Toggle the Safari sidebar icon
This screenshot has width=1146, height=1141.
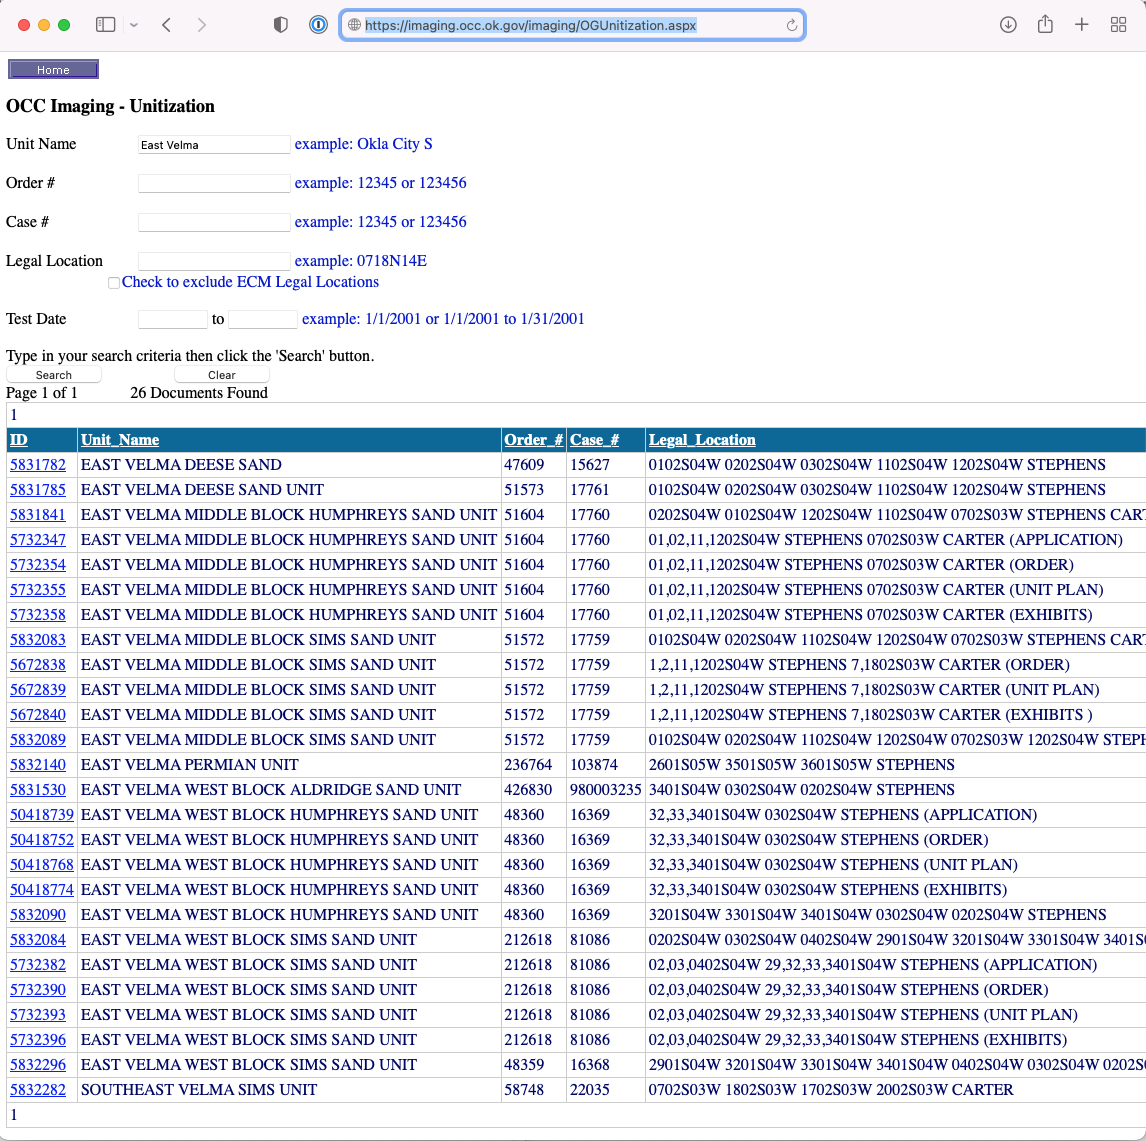tap(105, 25)
